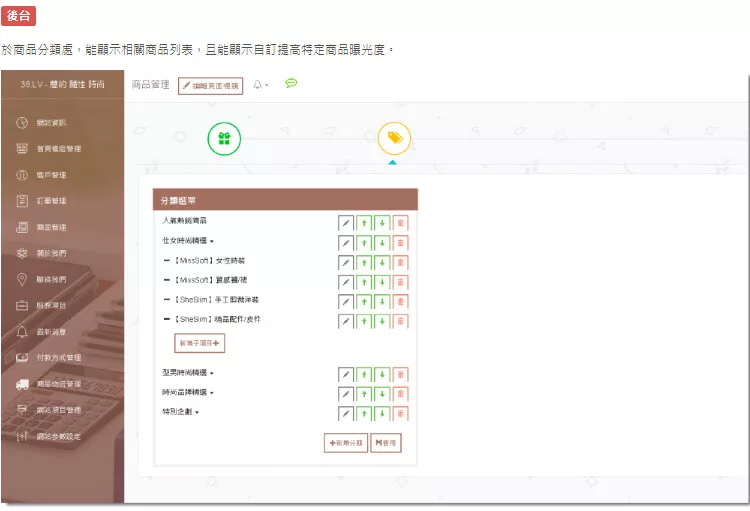Click the 新增分類 button
Image resolution: width=750 pixels, height=511 pixels.
click(346, 442)
